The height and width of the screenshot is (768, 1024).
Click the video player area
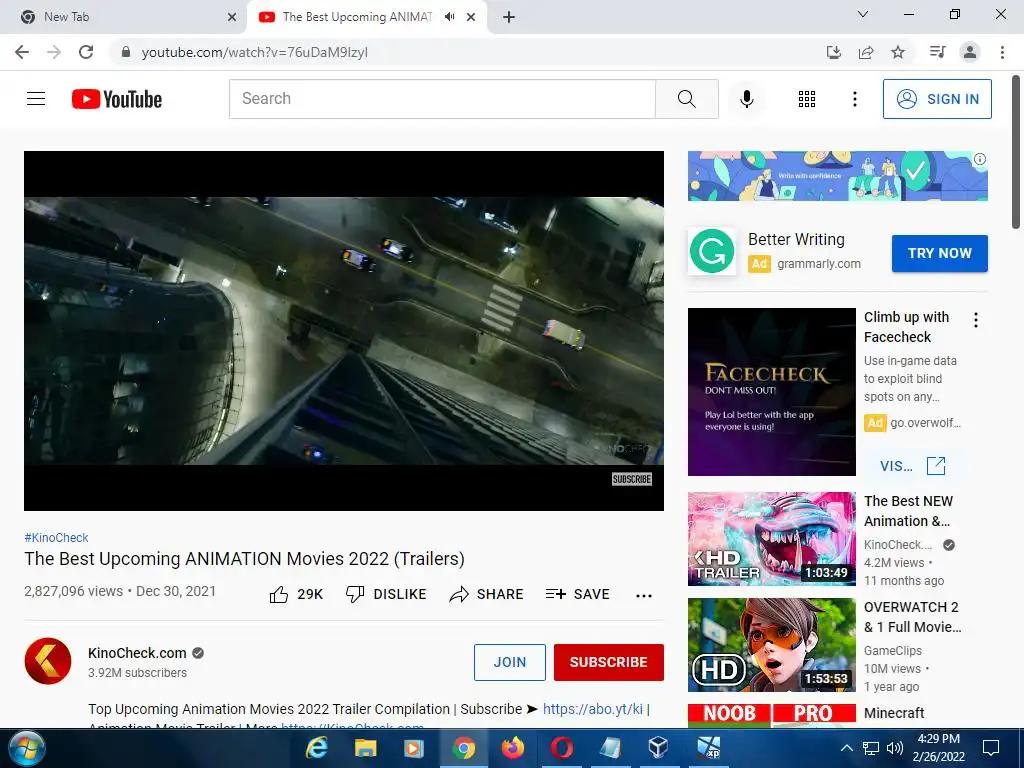pos(344,330)
